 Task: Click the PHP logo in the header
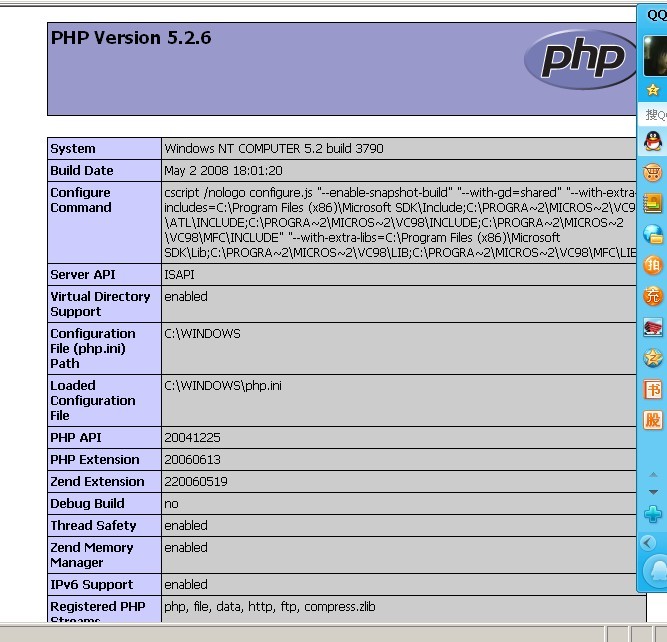click(580, 59)
